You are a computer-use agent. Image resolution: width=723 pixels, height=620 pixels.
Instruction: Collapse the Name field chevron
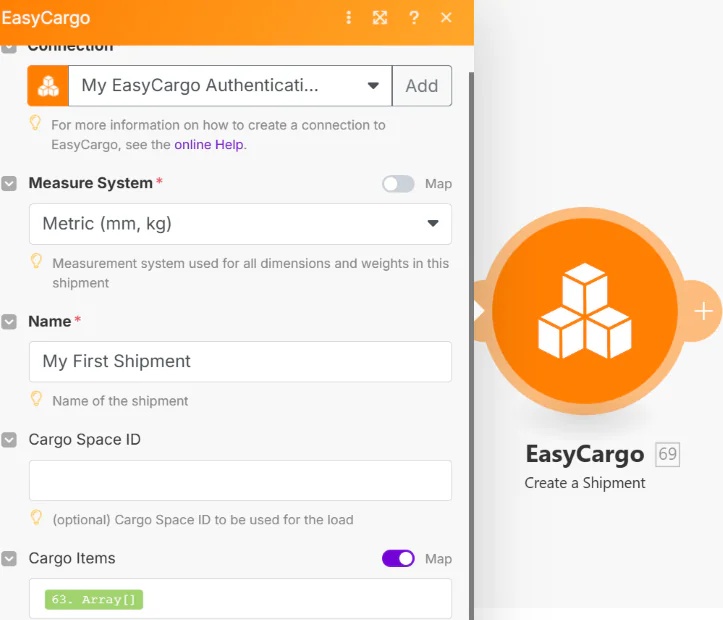click(x=9, y=321)
